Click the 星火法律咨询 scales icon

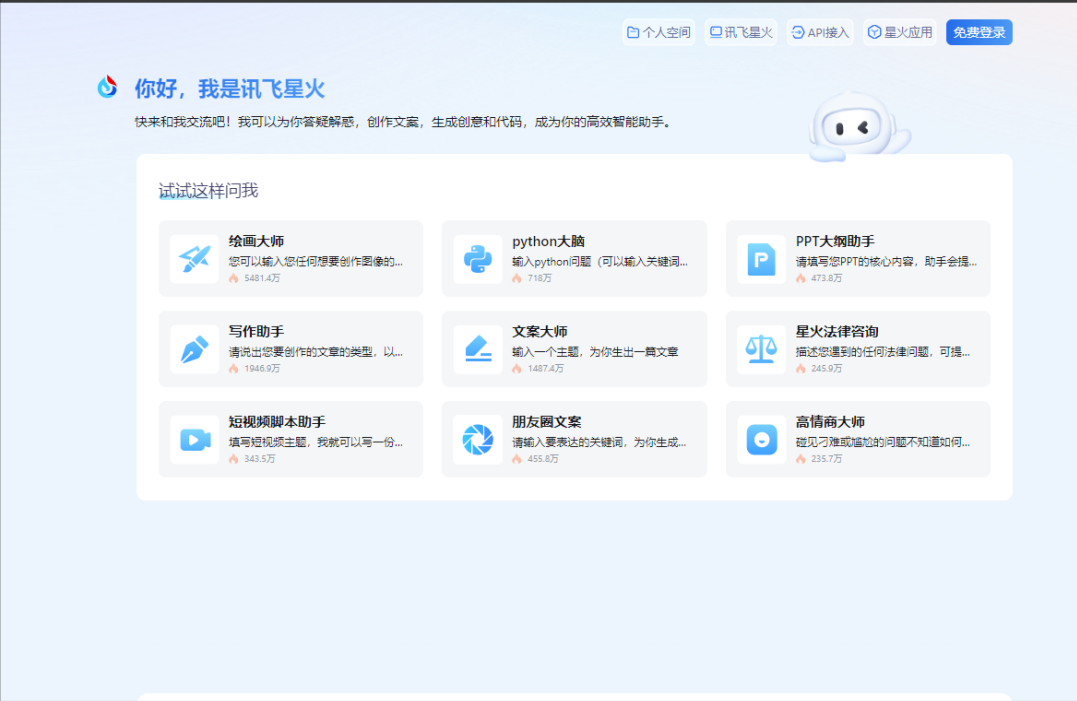[x=761, y=349]
